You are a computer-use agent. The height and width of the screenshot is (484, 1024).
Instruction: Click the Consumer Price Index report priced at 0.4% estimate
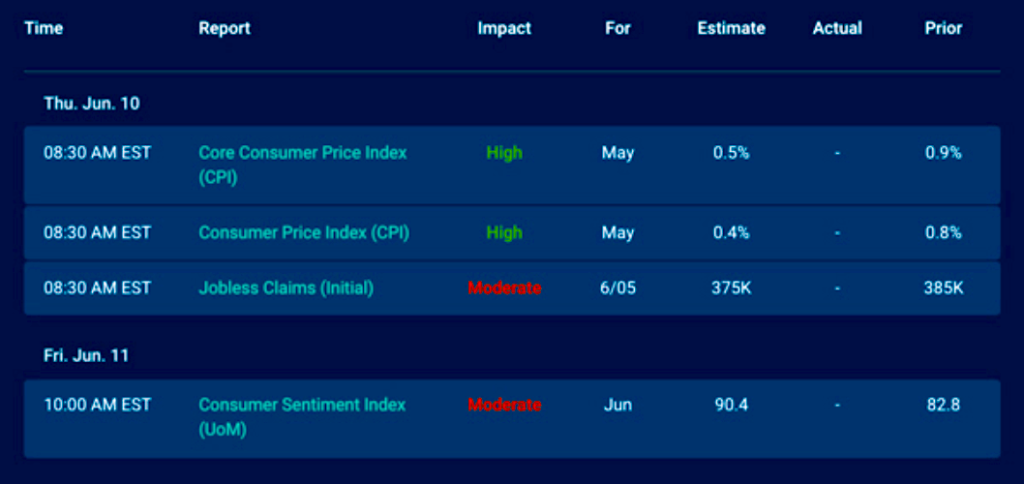304,233
